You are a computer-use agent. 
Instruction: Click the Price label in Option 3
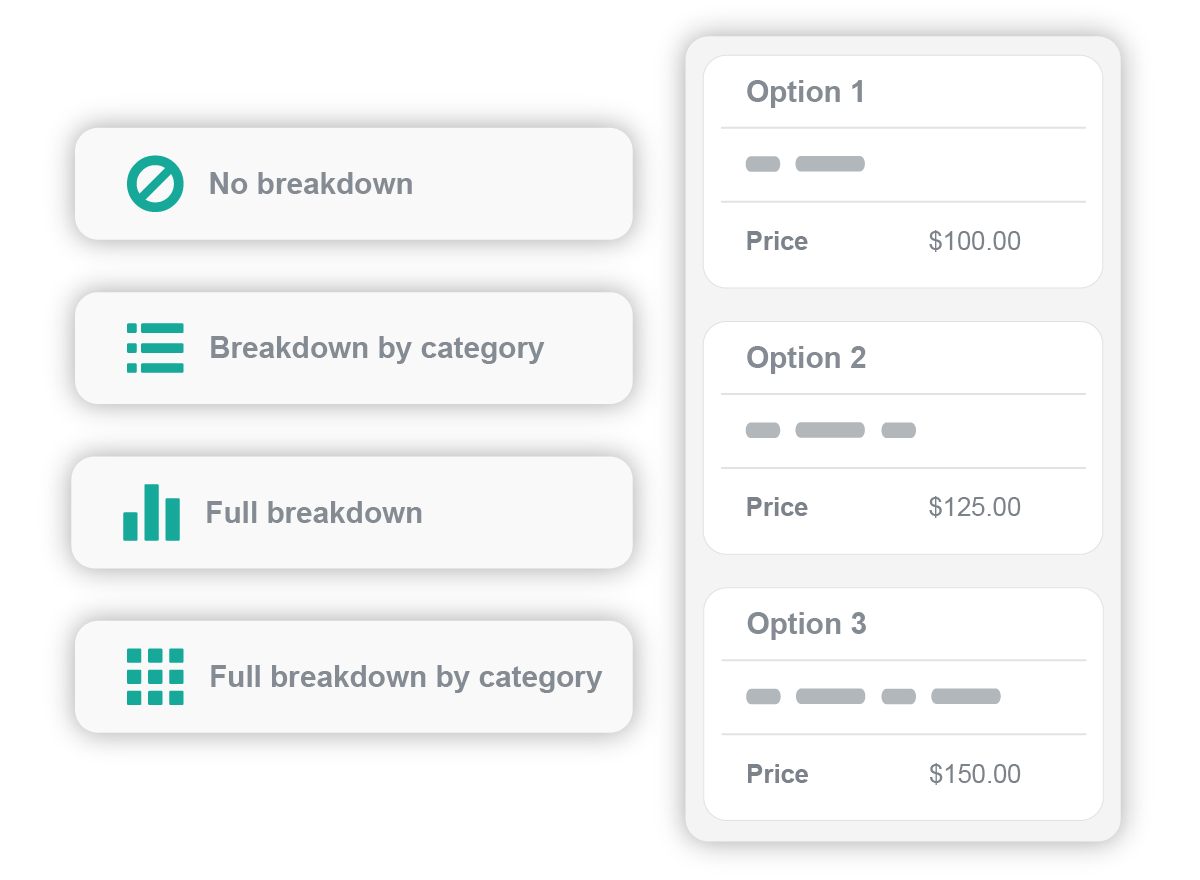click(x=777, y=774)
